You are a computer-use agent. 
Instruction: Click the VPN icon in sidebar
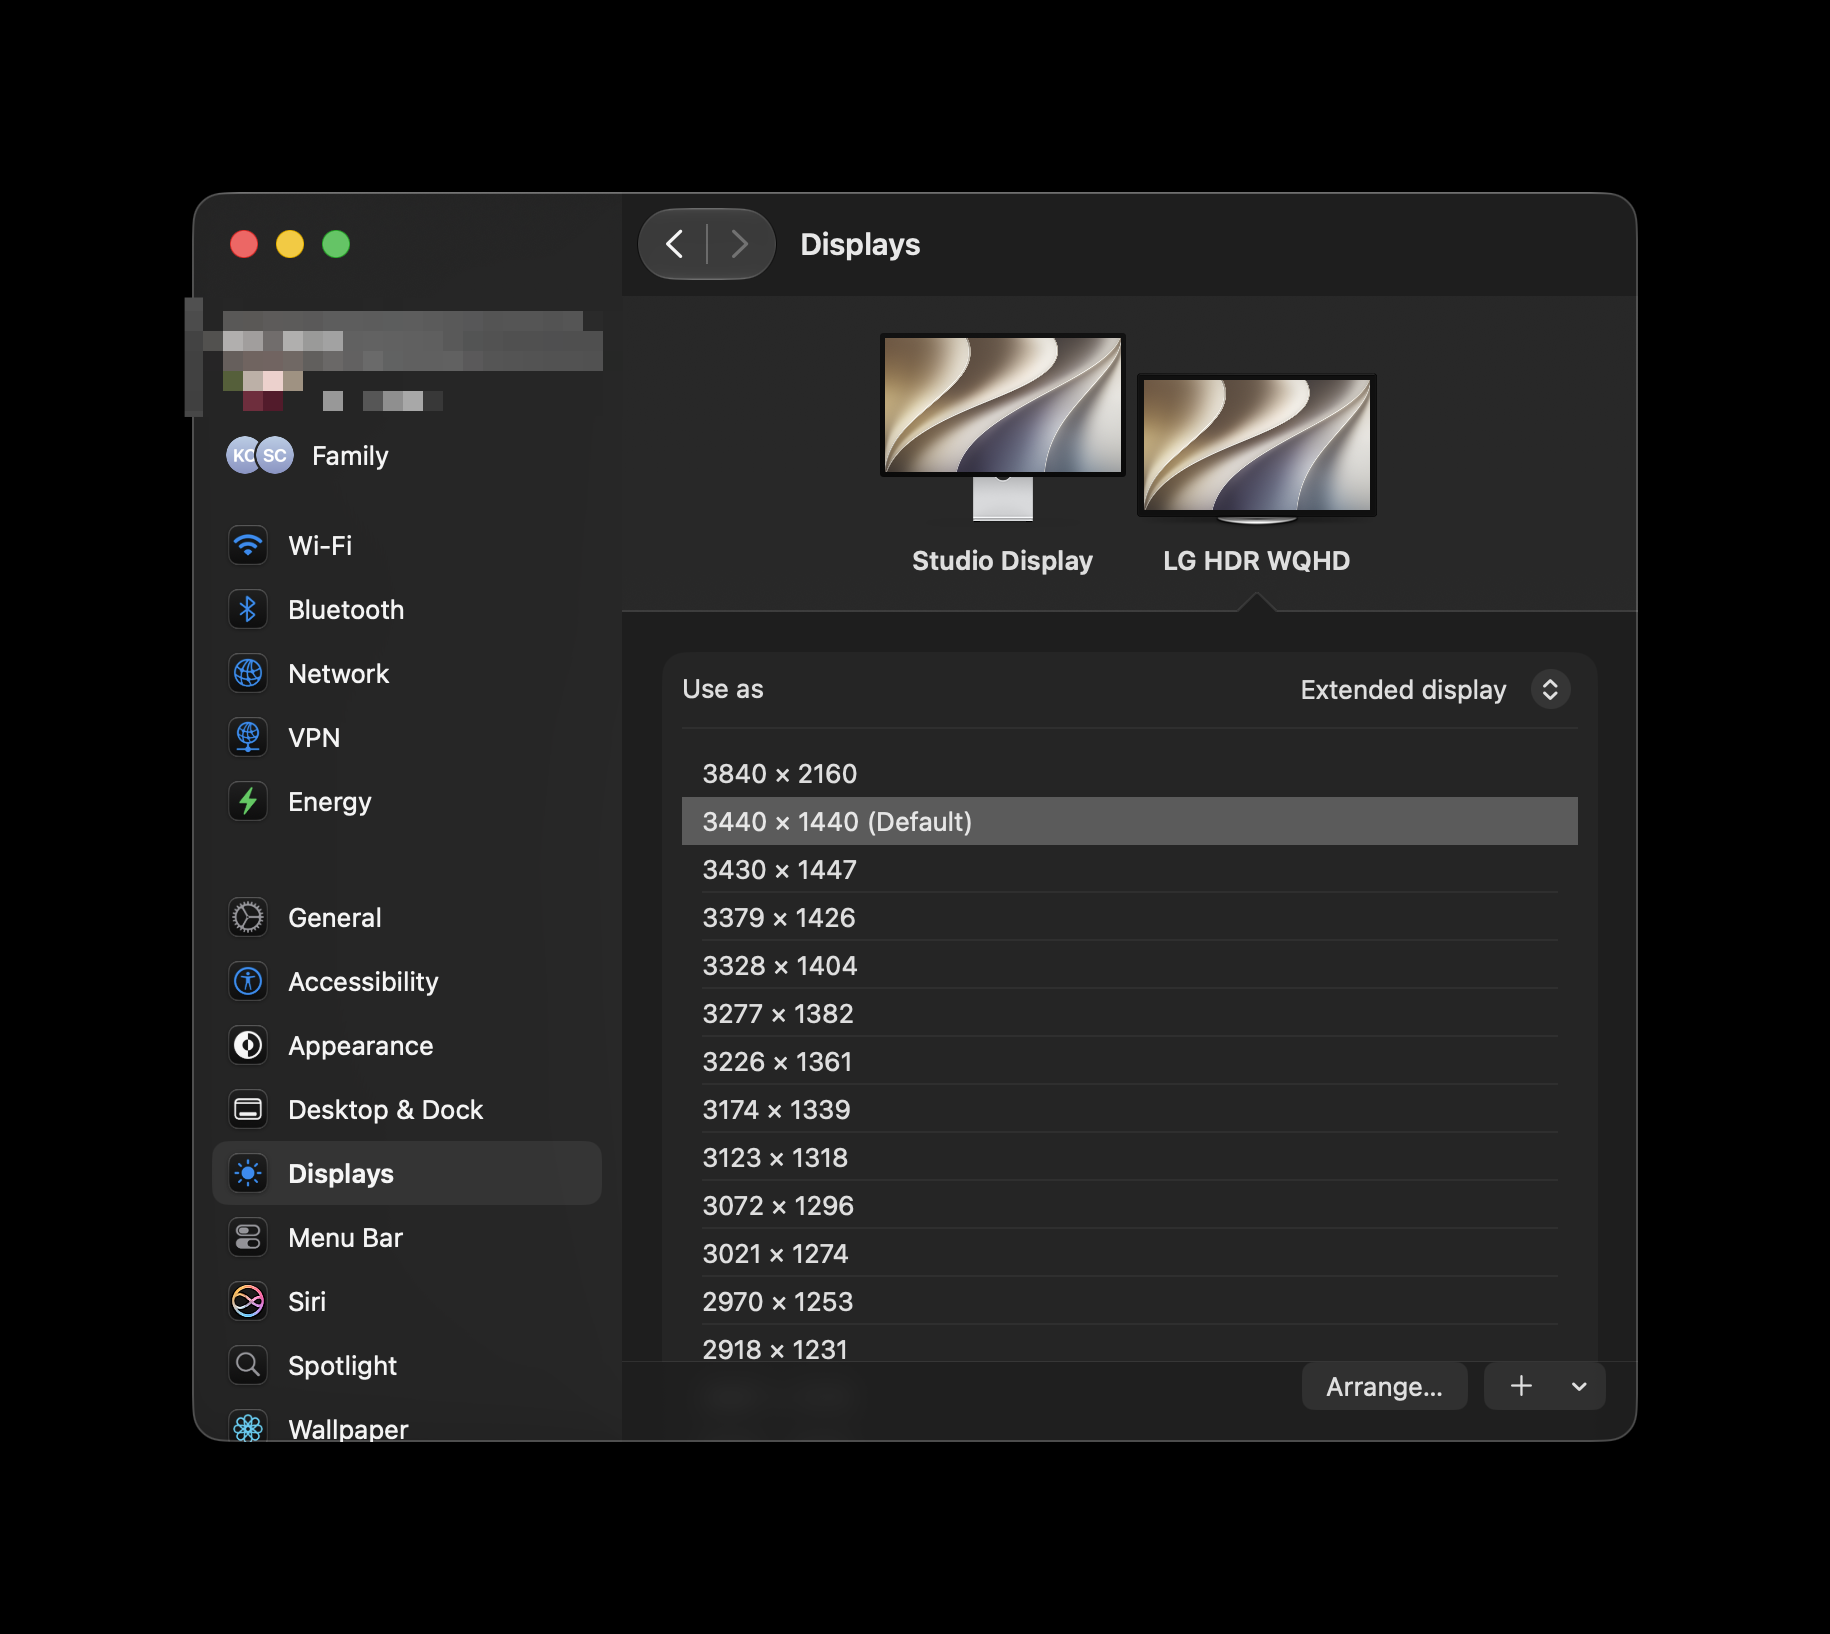point(248,738)
